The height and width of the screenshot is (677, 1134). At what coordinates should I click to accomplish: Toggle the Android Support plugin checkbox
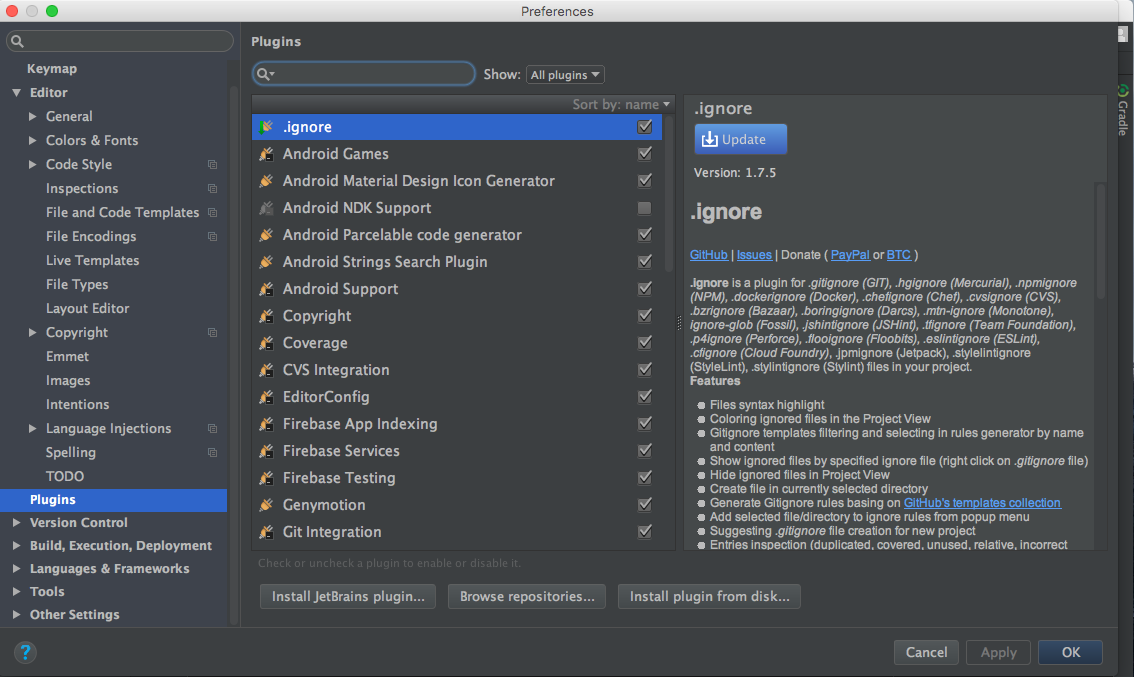644,289
